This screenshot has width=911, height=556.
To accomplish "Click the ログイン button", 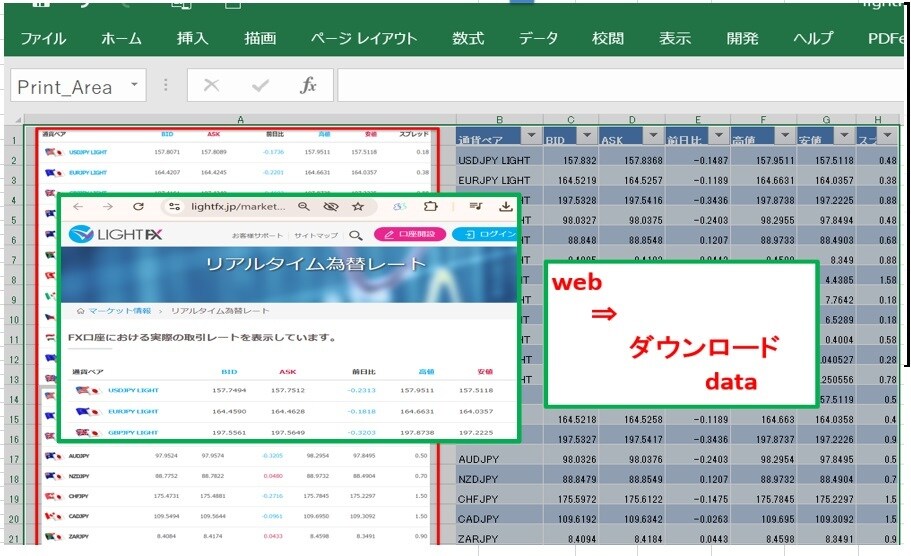I will [485, 234].
